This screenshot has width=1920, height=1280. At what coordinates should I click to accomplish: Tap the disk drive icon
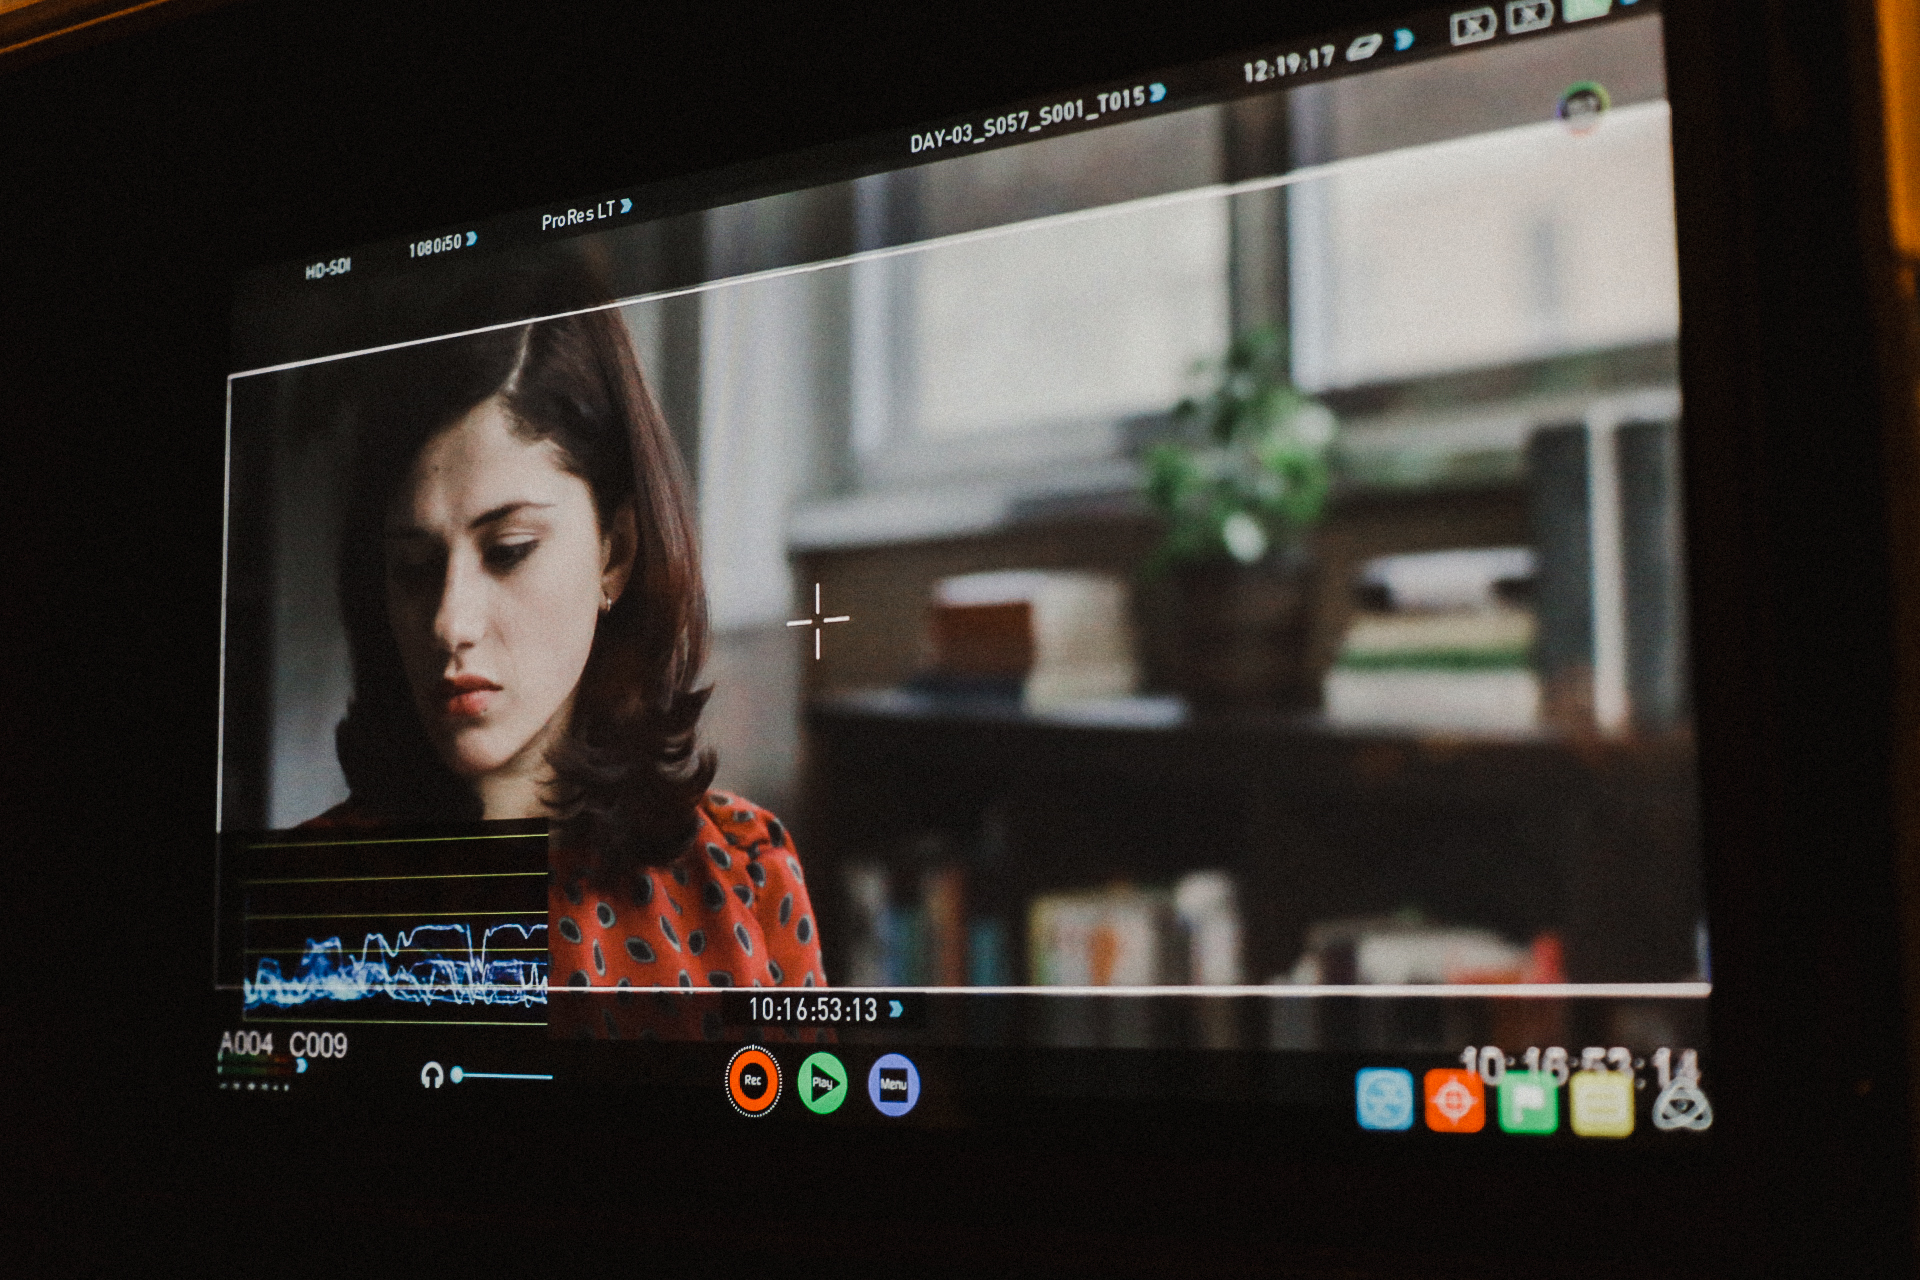pyautogui.click(x=1363, y=47)
